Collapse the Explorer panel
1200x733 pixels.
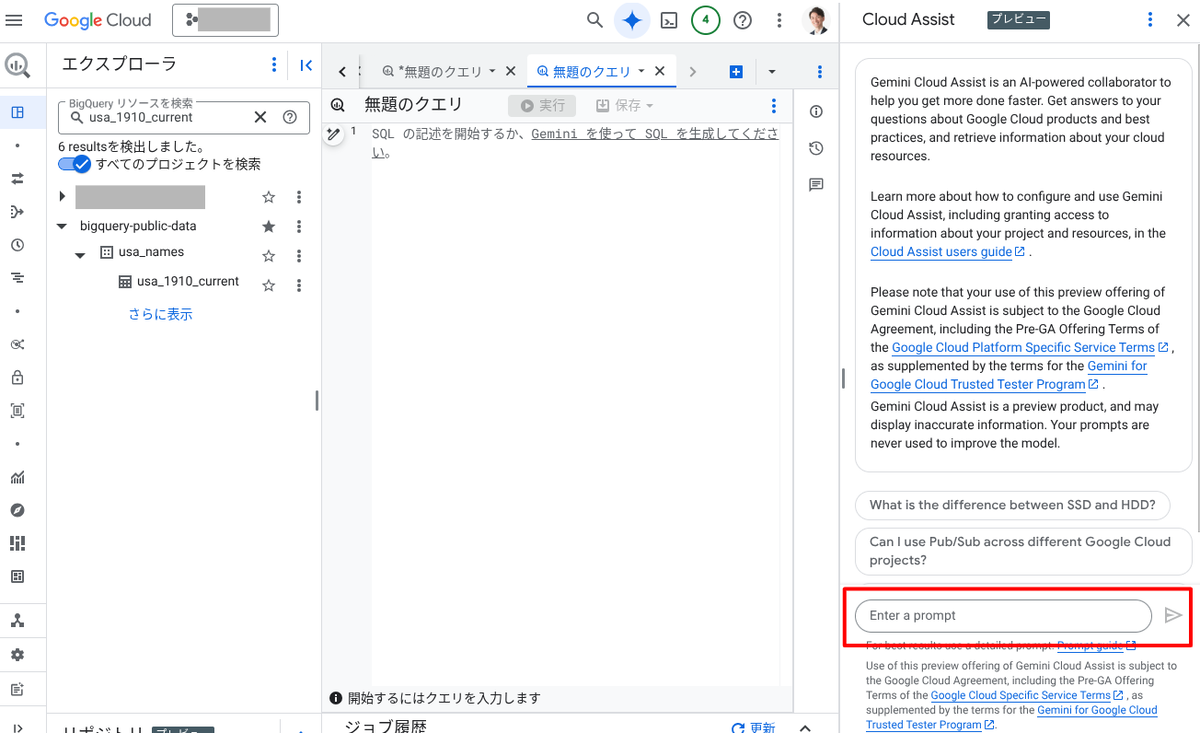pos(306,65)
